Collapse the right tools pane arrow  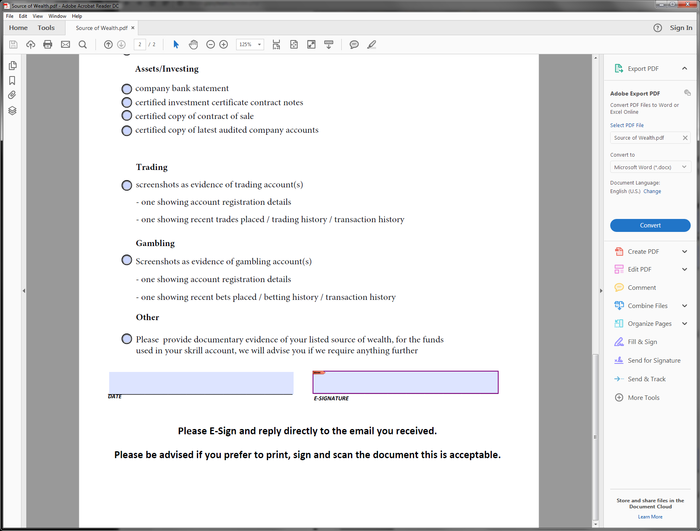[x=601, y=291]
